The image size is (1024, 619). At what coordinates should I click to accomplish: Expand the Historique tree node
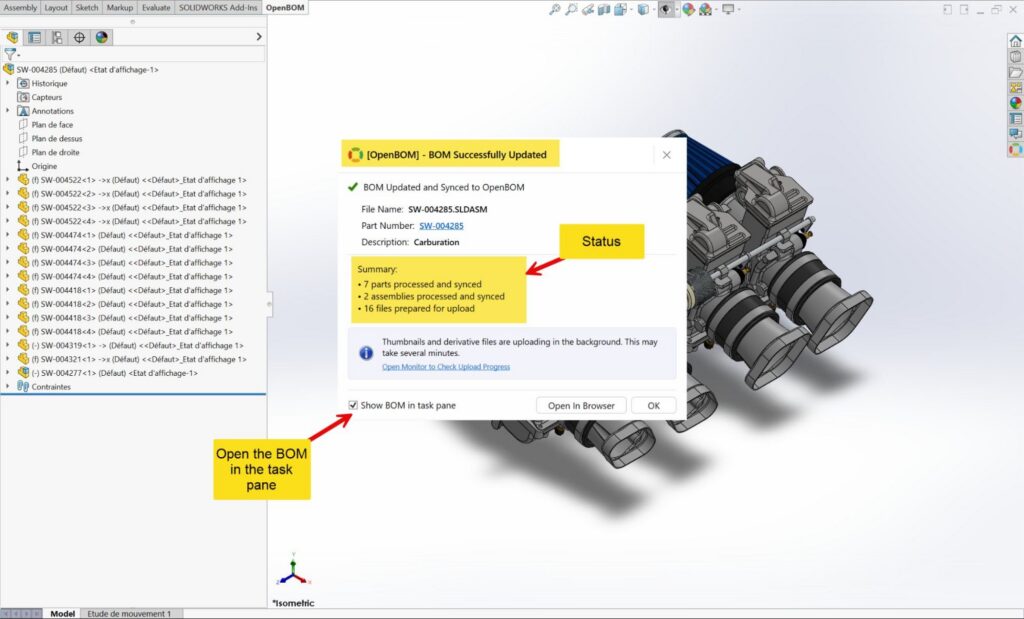pos(8,83)
